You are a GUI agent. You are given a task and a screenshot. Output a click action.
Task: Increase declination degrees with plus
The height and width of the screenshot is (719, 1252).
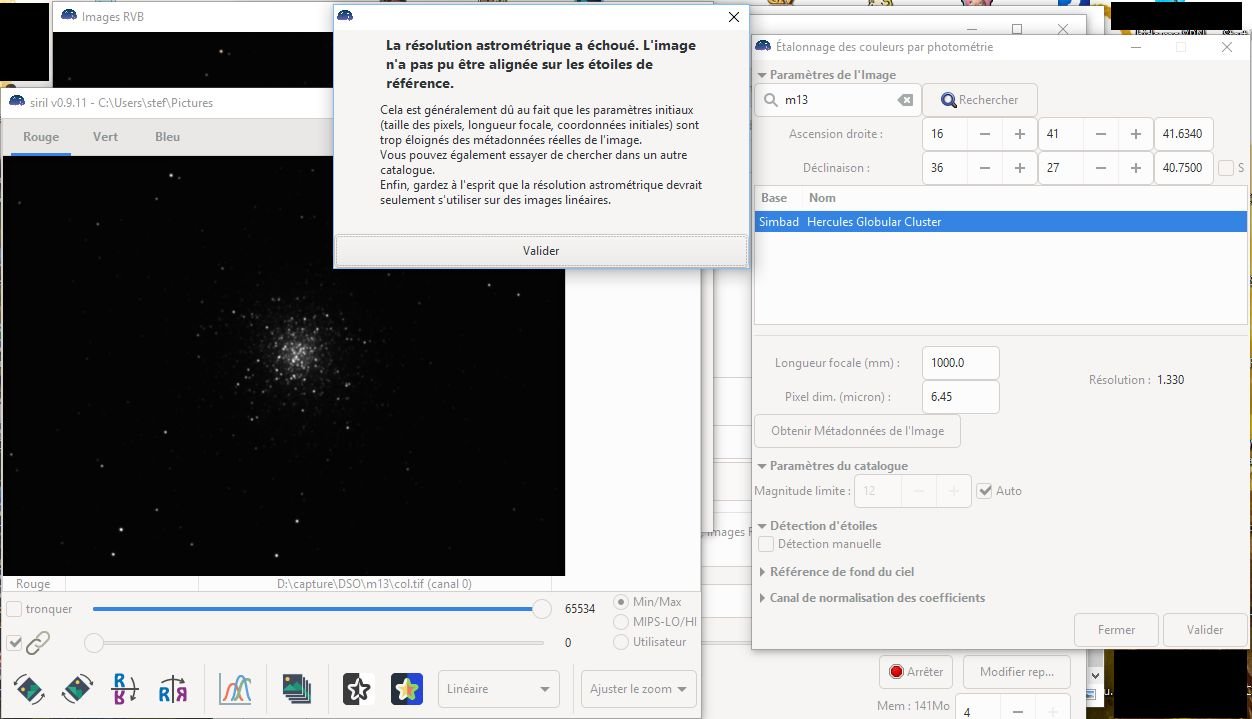click(x=1019, y=168)
